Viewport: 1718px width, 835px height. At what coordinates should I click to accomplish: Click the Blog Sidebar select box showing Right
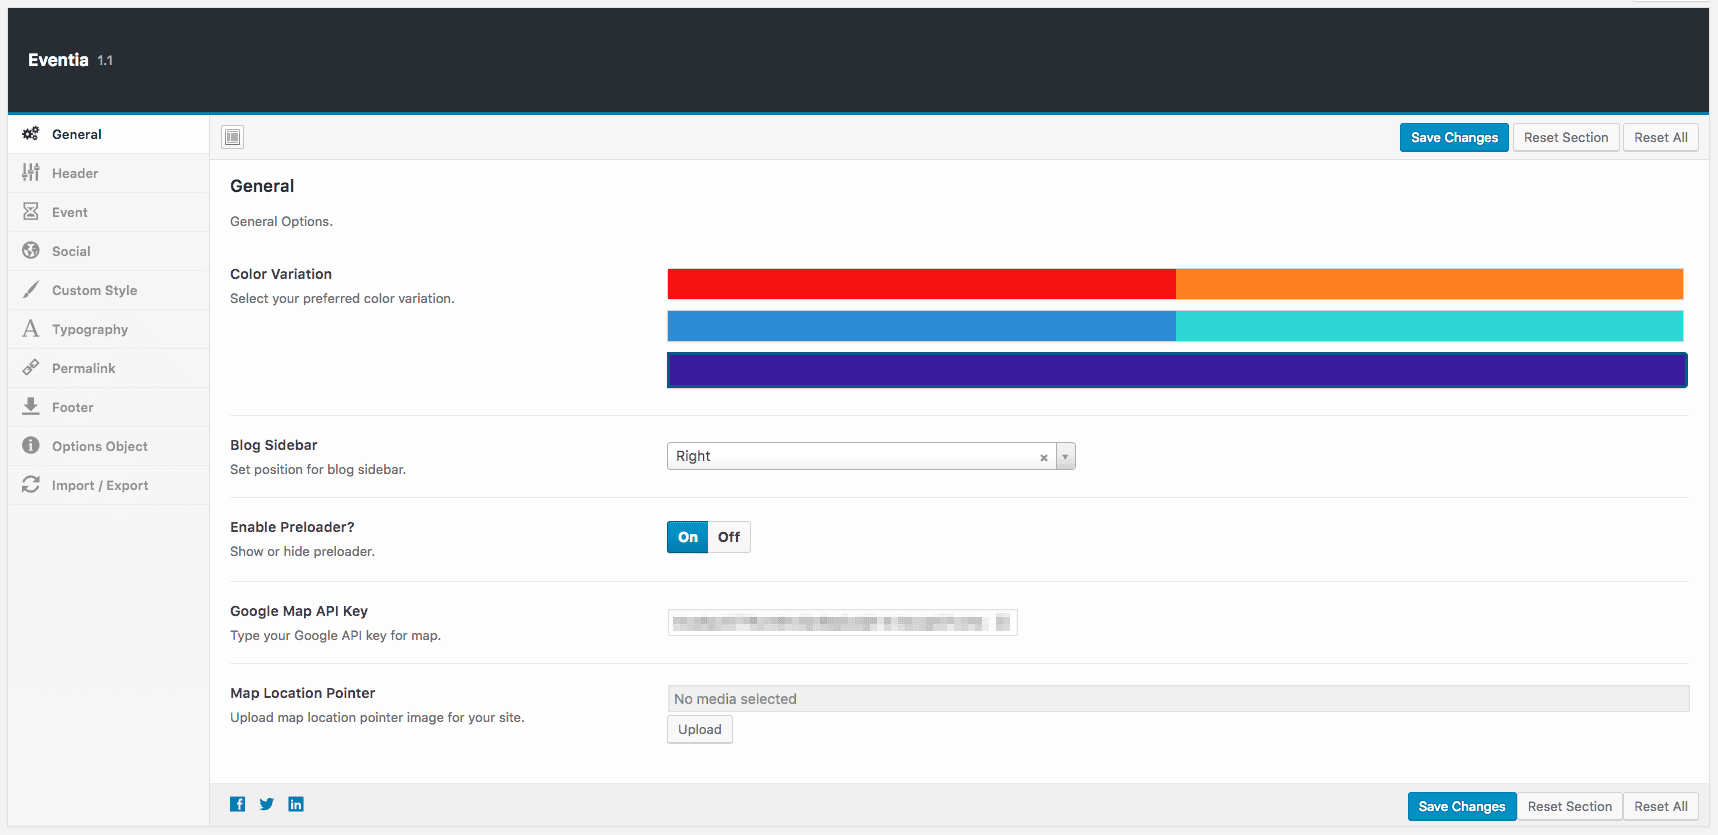850,456
